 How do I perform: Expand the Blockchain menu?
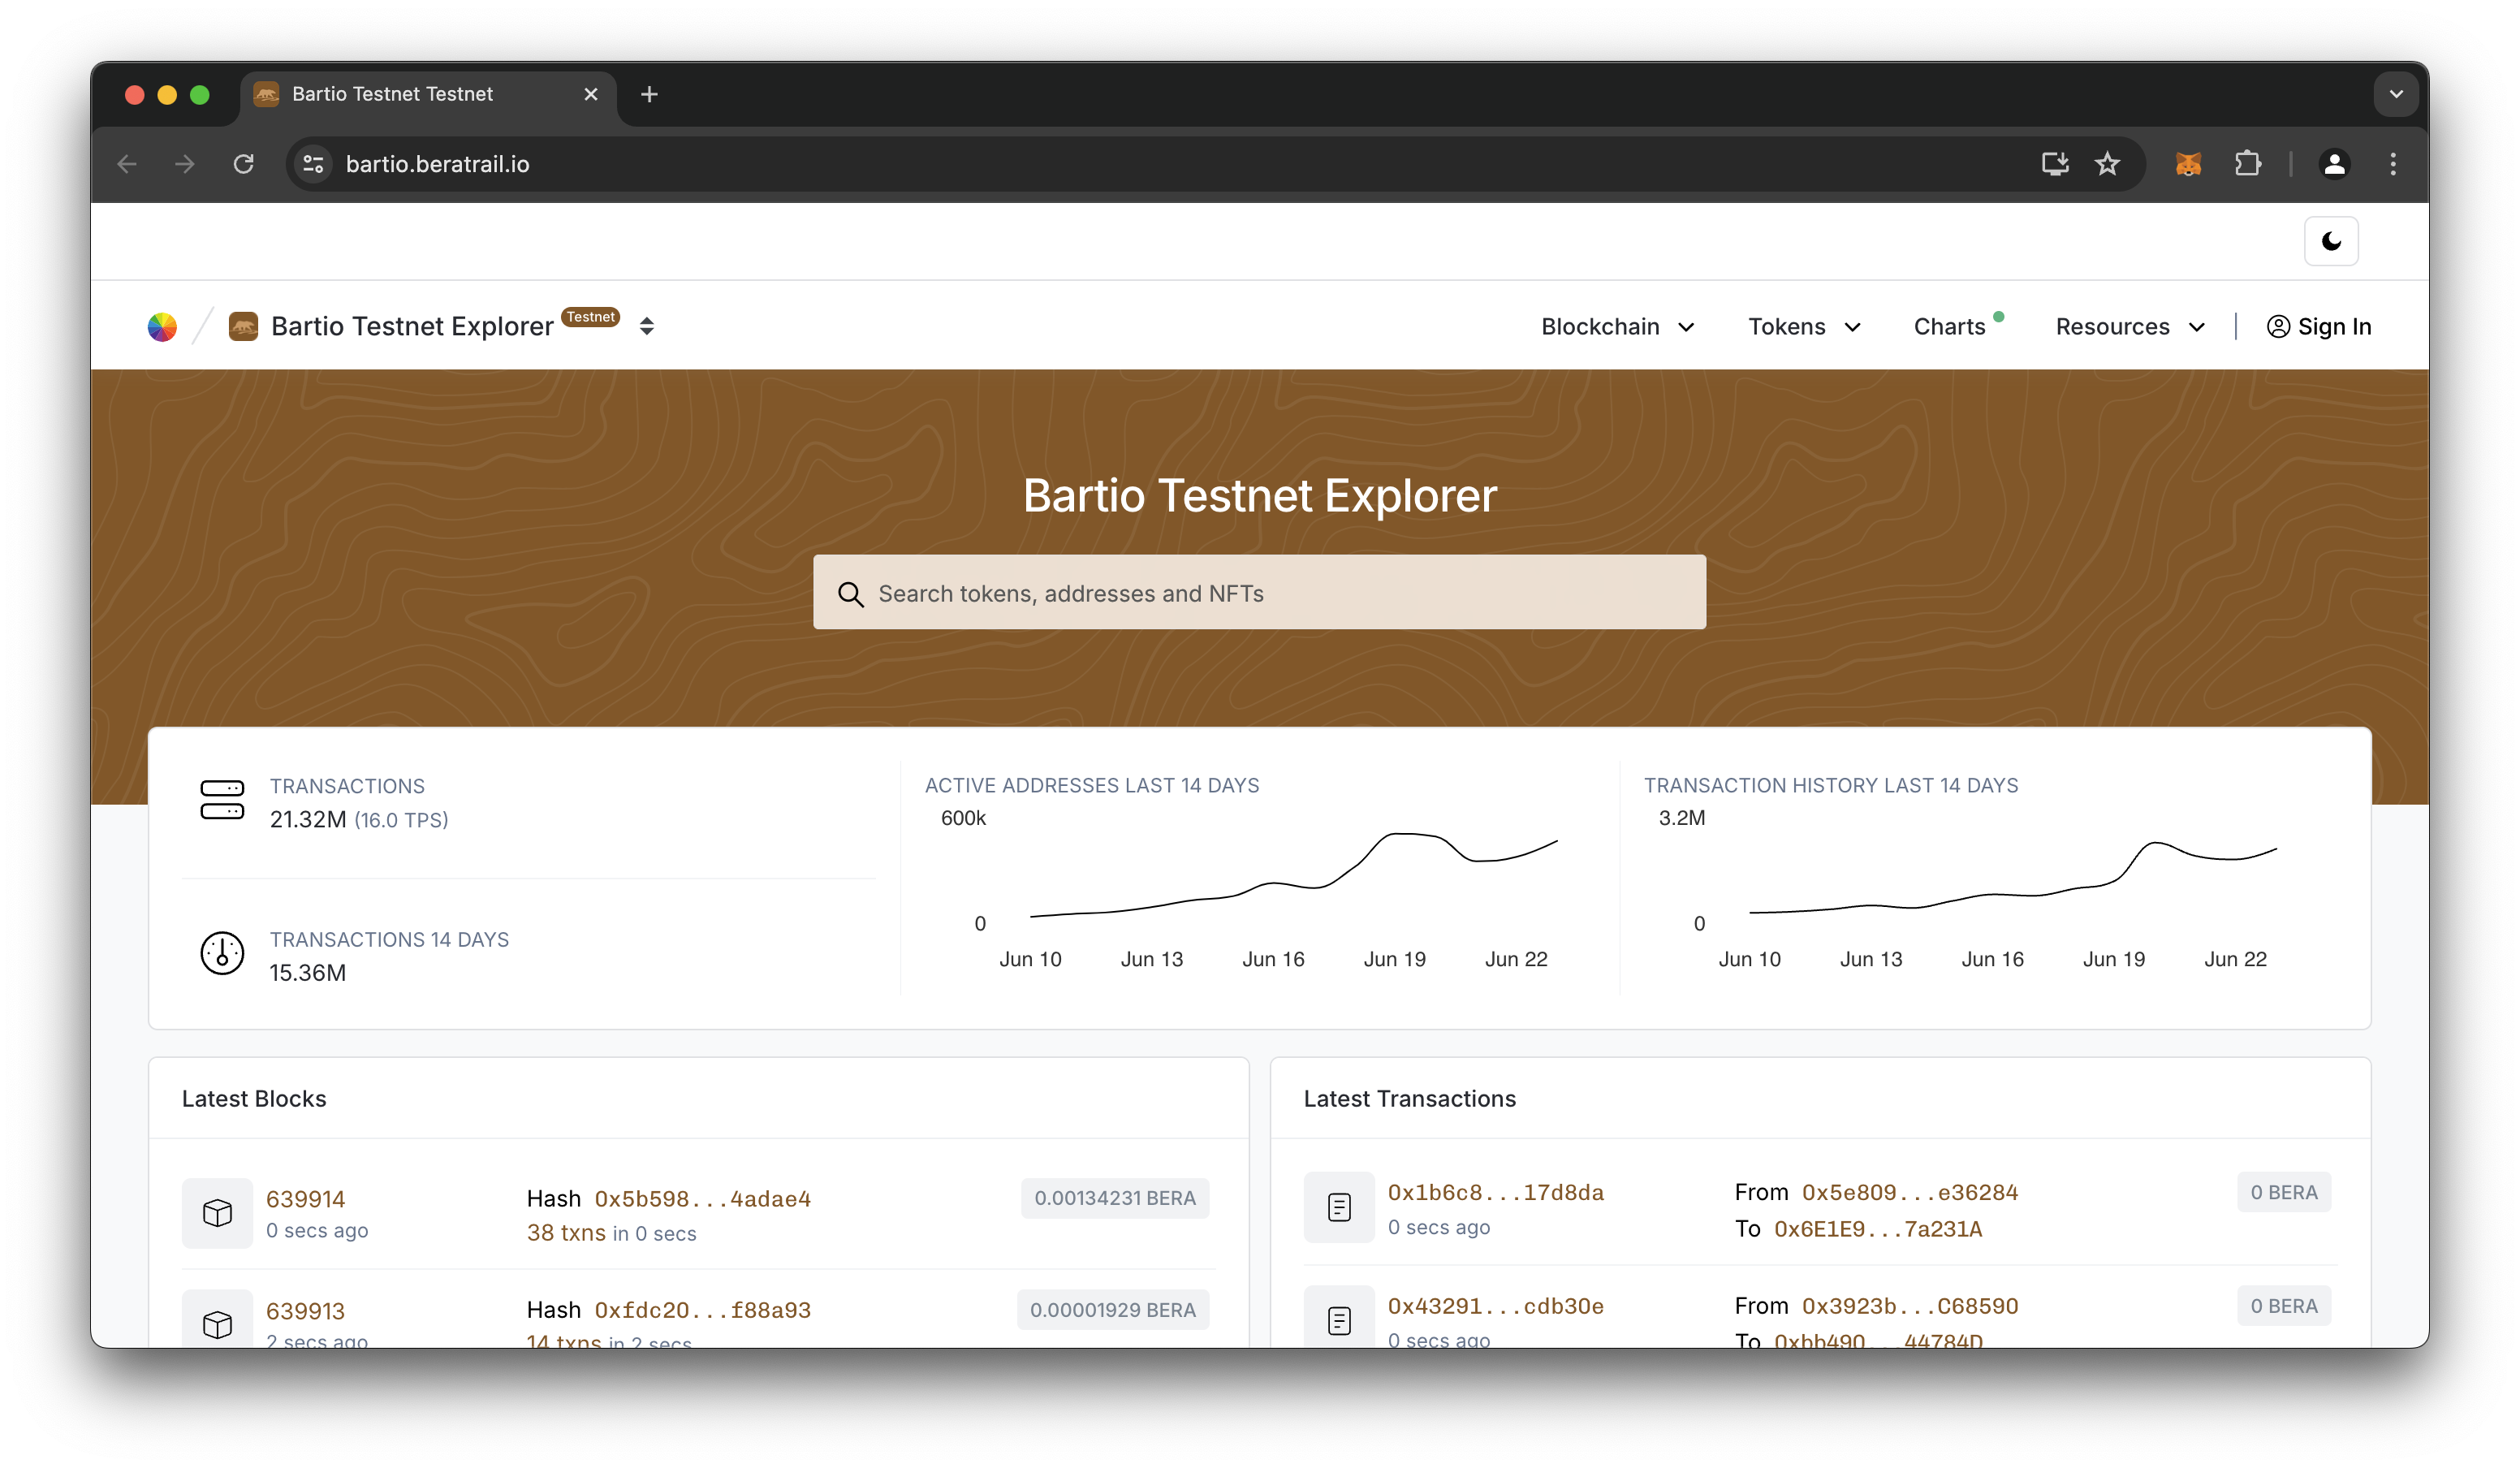point(1617,326)
